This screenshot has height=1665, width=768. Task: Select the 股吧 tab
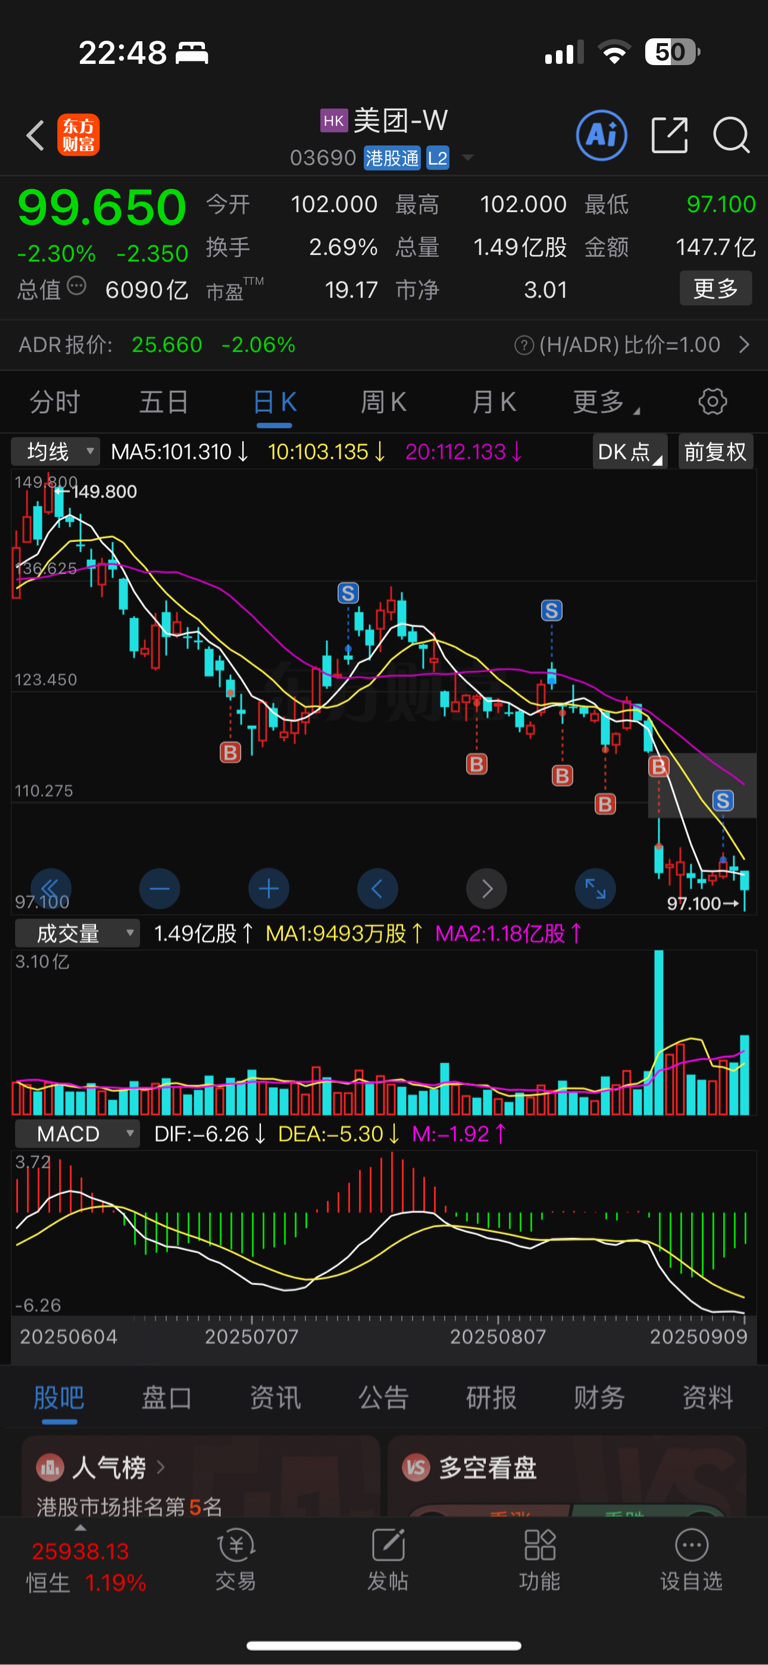click(59, 1397)
